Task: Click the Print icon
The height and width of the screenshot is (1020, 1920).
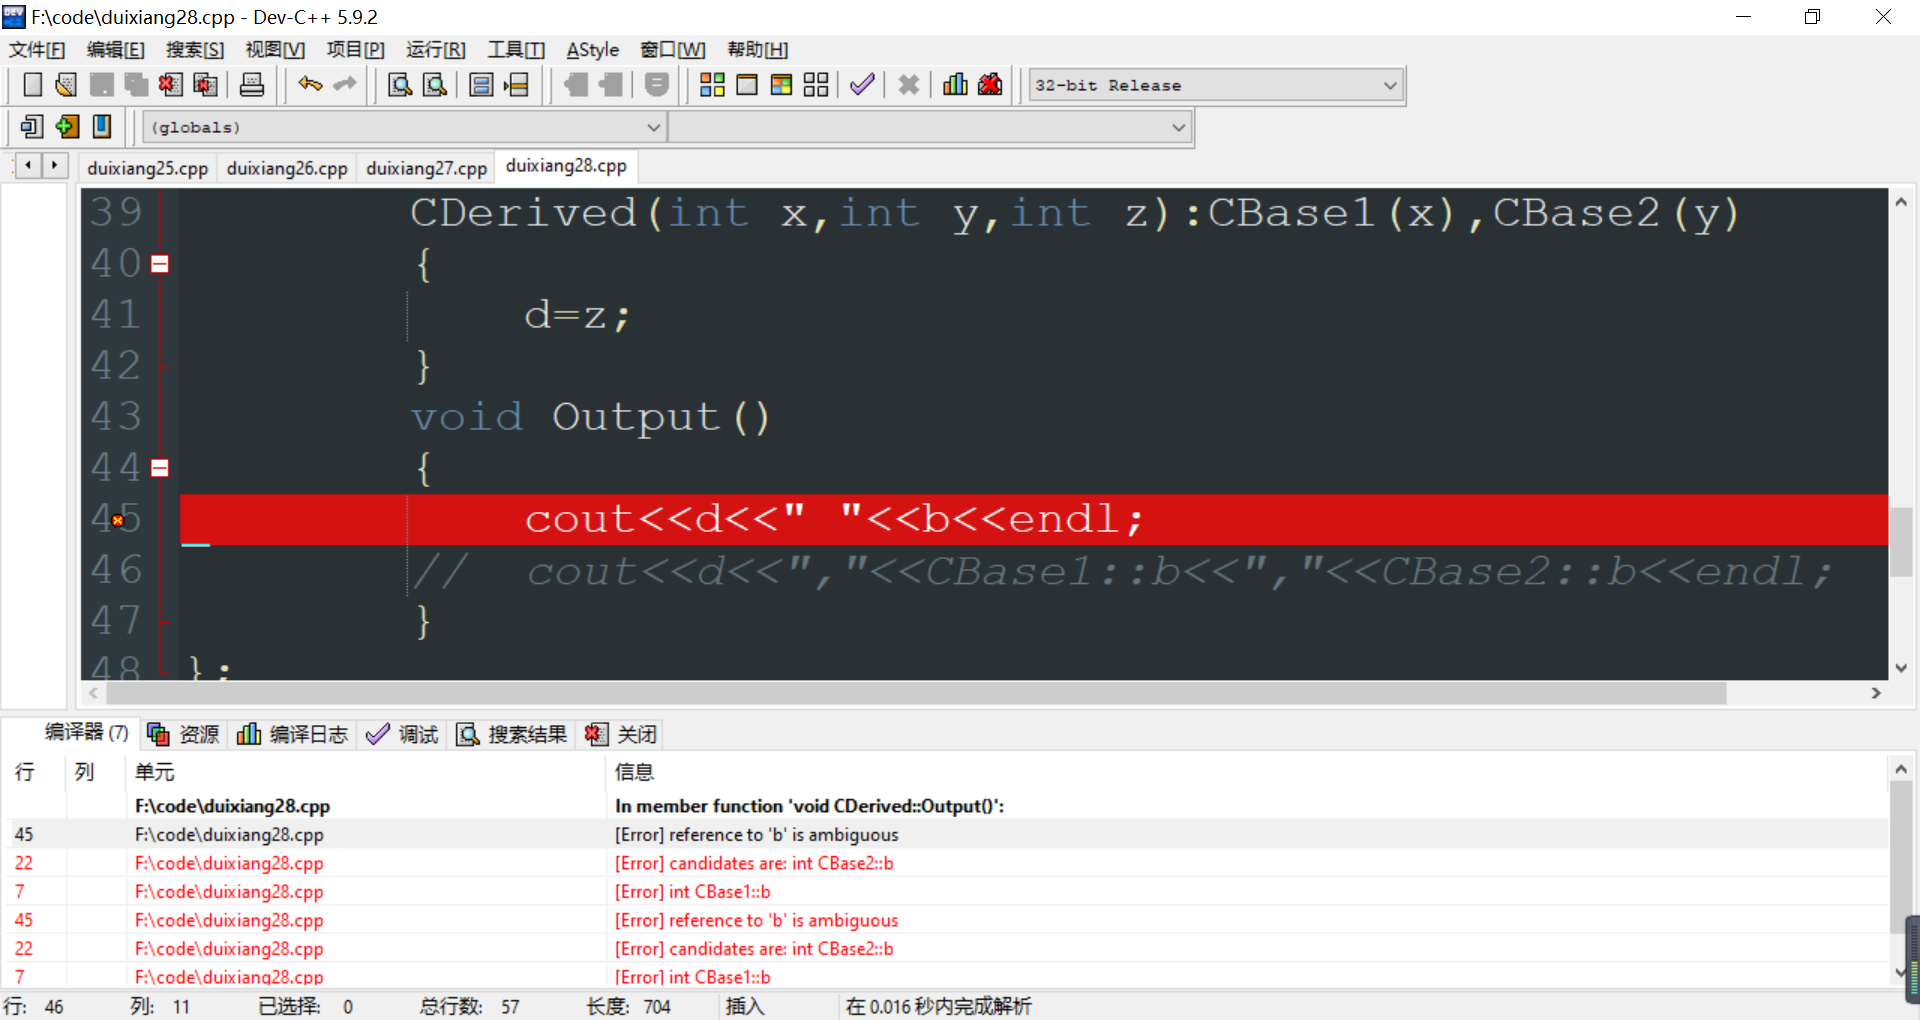Action: tap(252, 85)
